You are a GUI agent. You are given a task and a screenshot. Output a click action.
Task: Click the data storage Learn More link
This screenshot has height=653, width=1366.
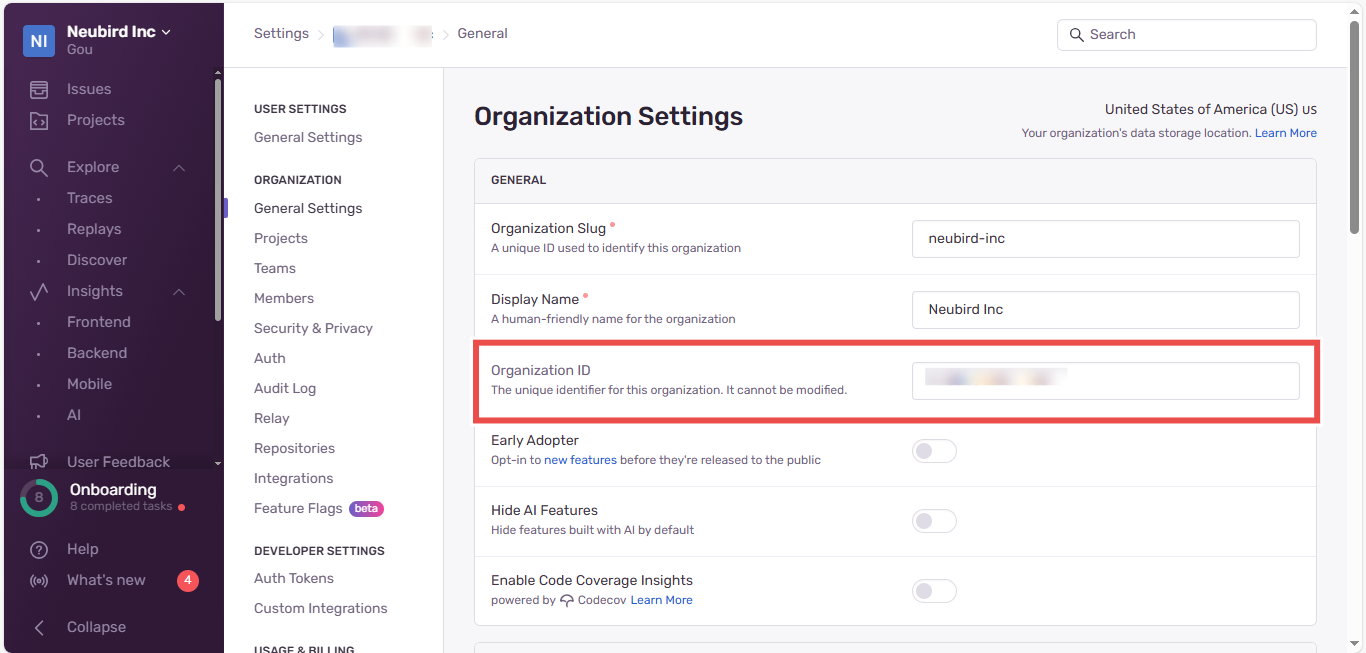point(1285,132)
